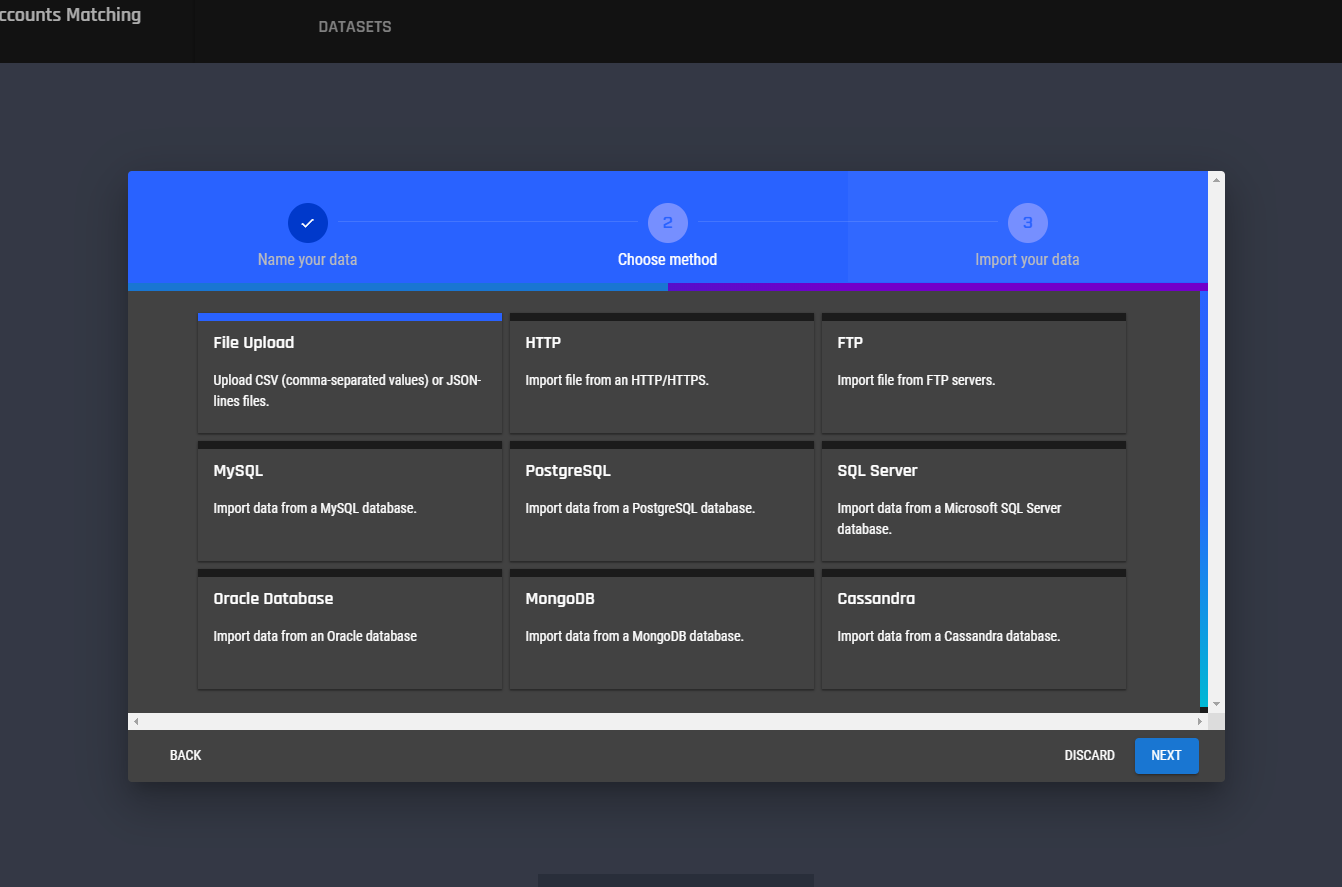Click text 'Import file from FTP servers.'
Screen dimensions: 1342x887
[x=916, y=380]
